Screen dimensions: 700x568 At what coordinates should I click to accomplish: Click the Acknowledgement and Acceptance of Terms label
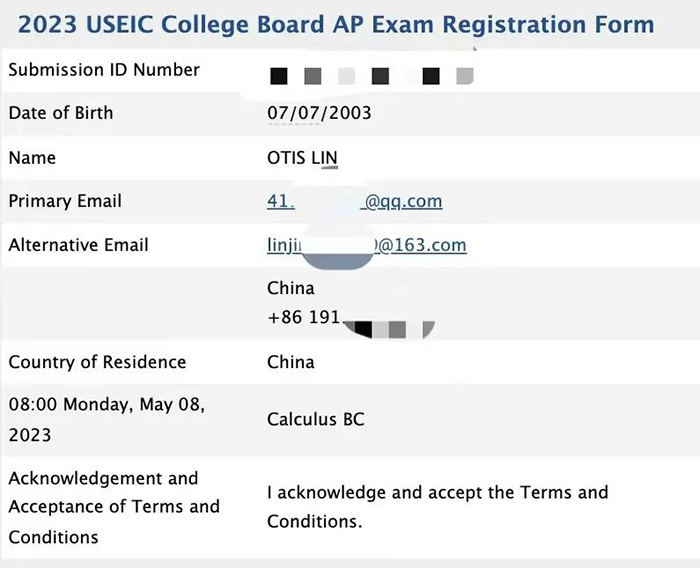pos(113,507)
